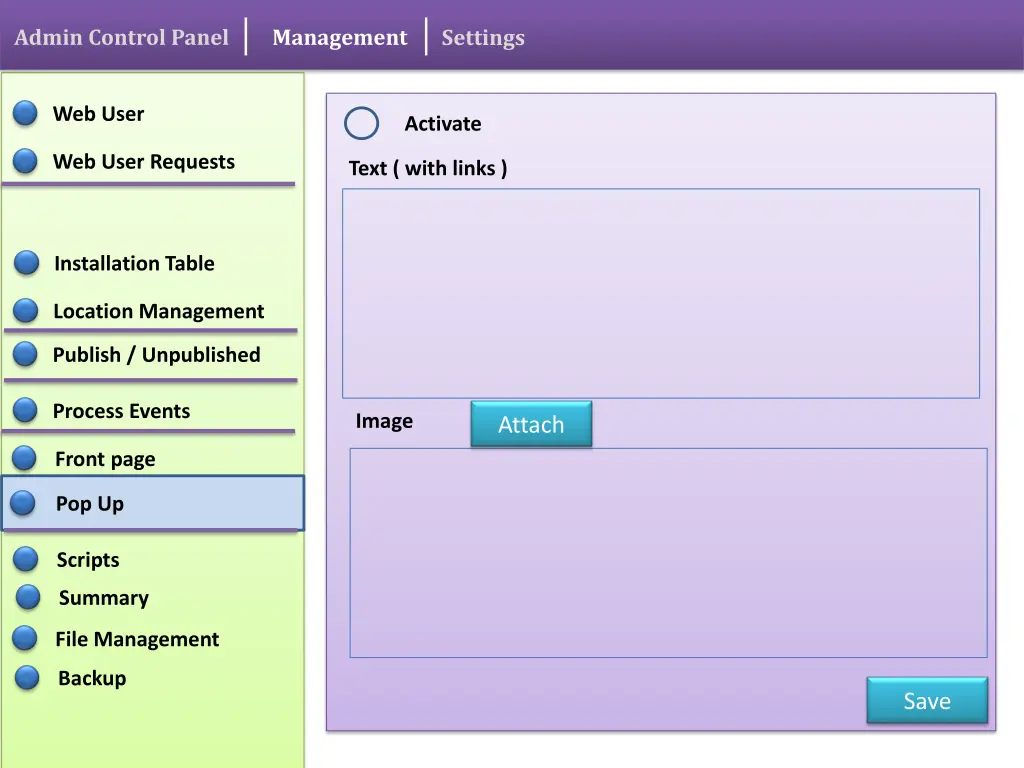Screen dimensions: 1024x768
Task: Click the bullet icon next to Scripts
Action: pyautogui.click(x=26, y=560)
